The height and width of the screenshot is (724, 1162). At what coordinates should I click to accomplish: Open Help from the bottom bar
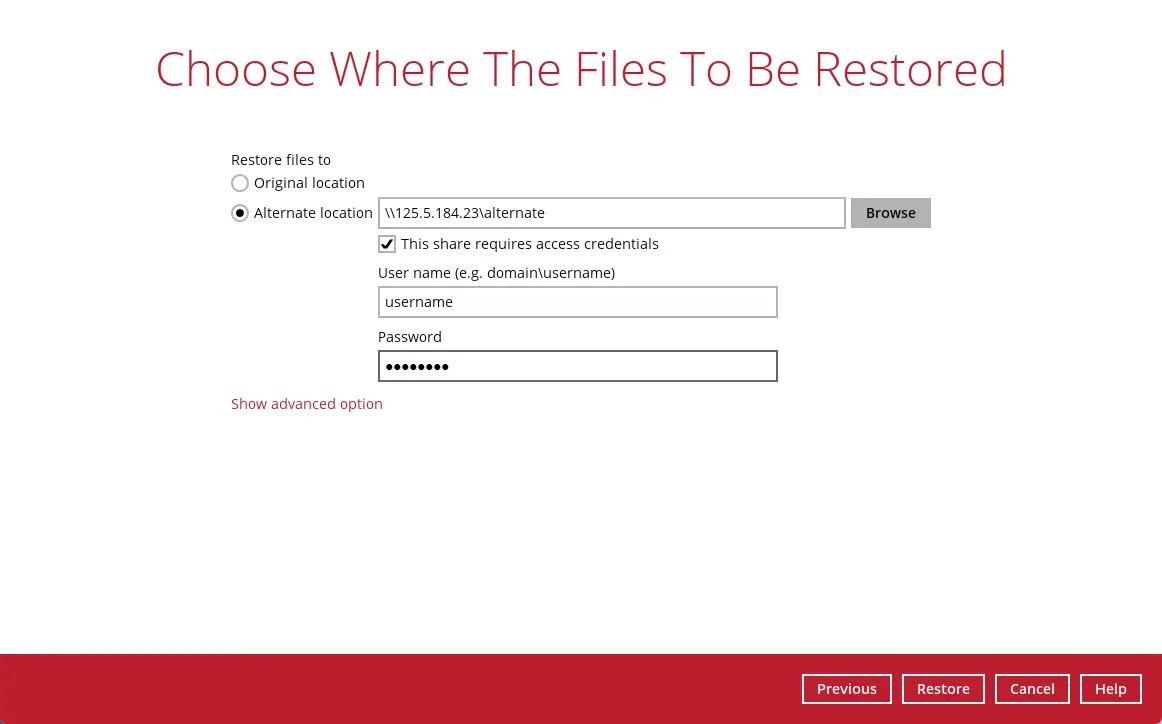coord(1110,689)
